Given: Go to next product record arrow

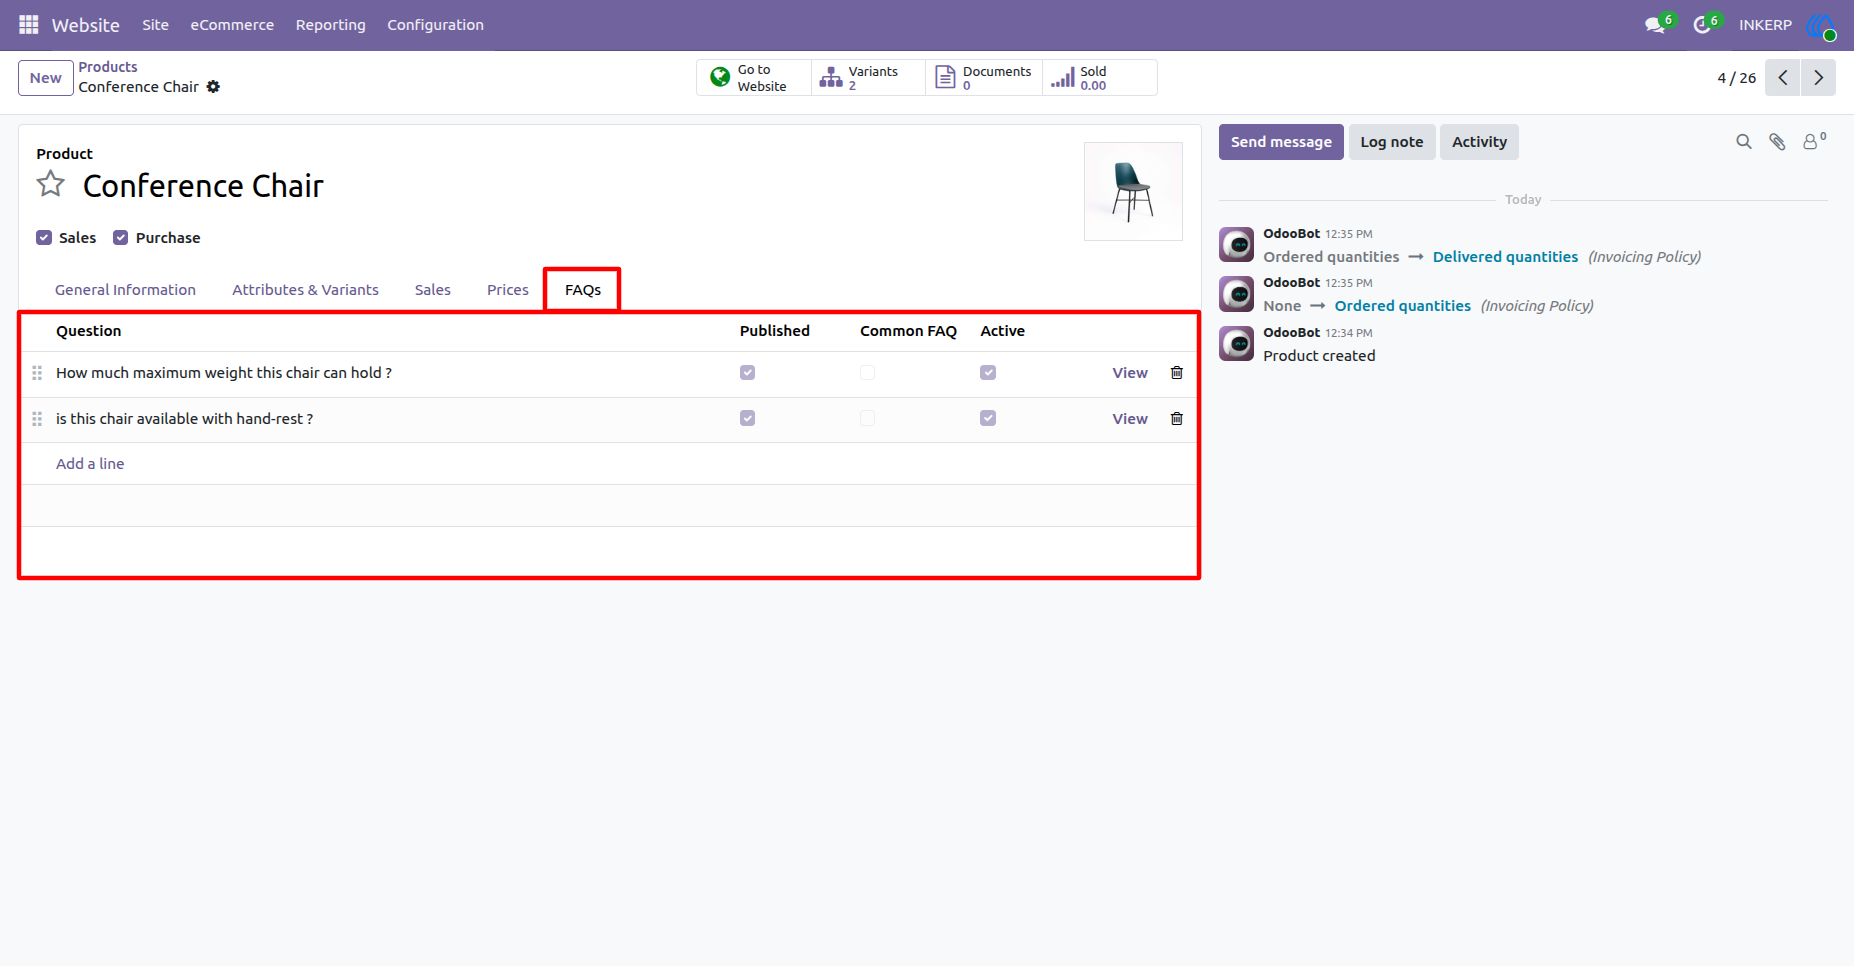Looking at the screenshot, I should pos(1818,78).
